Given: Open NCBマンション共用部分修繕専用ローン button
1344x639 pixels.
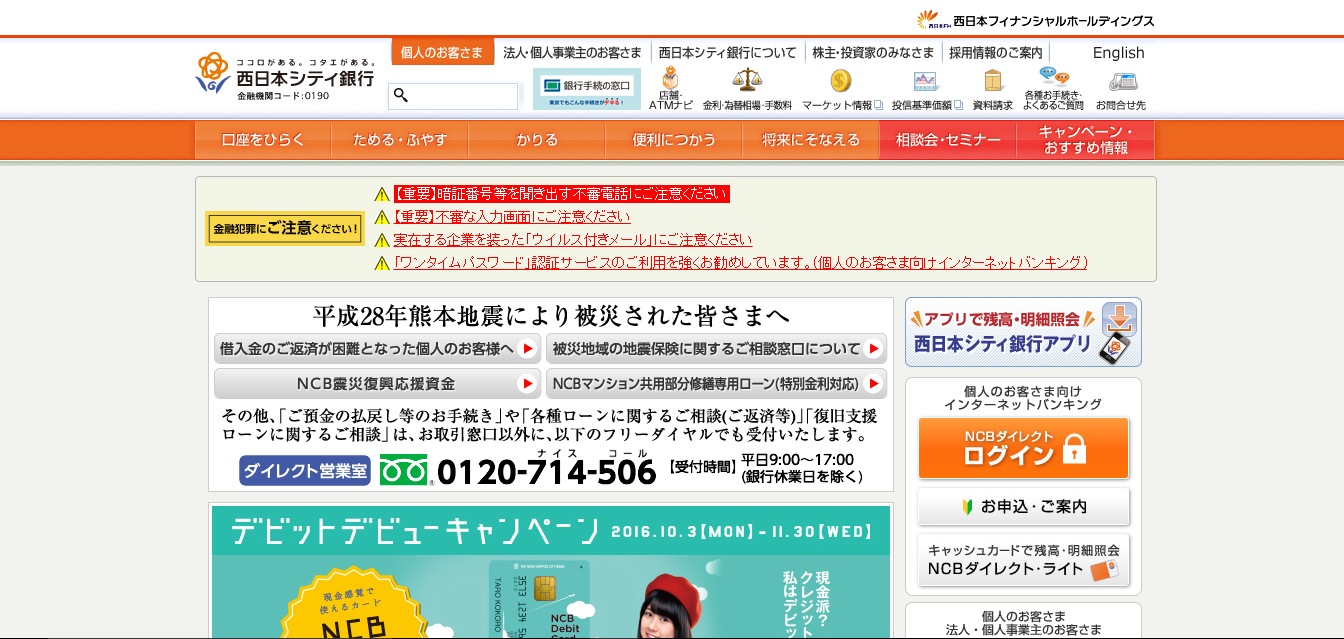Looking at the screenshot, I should pos(716,383).
